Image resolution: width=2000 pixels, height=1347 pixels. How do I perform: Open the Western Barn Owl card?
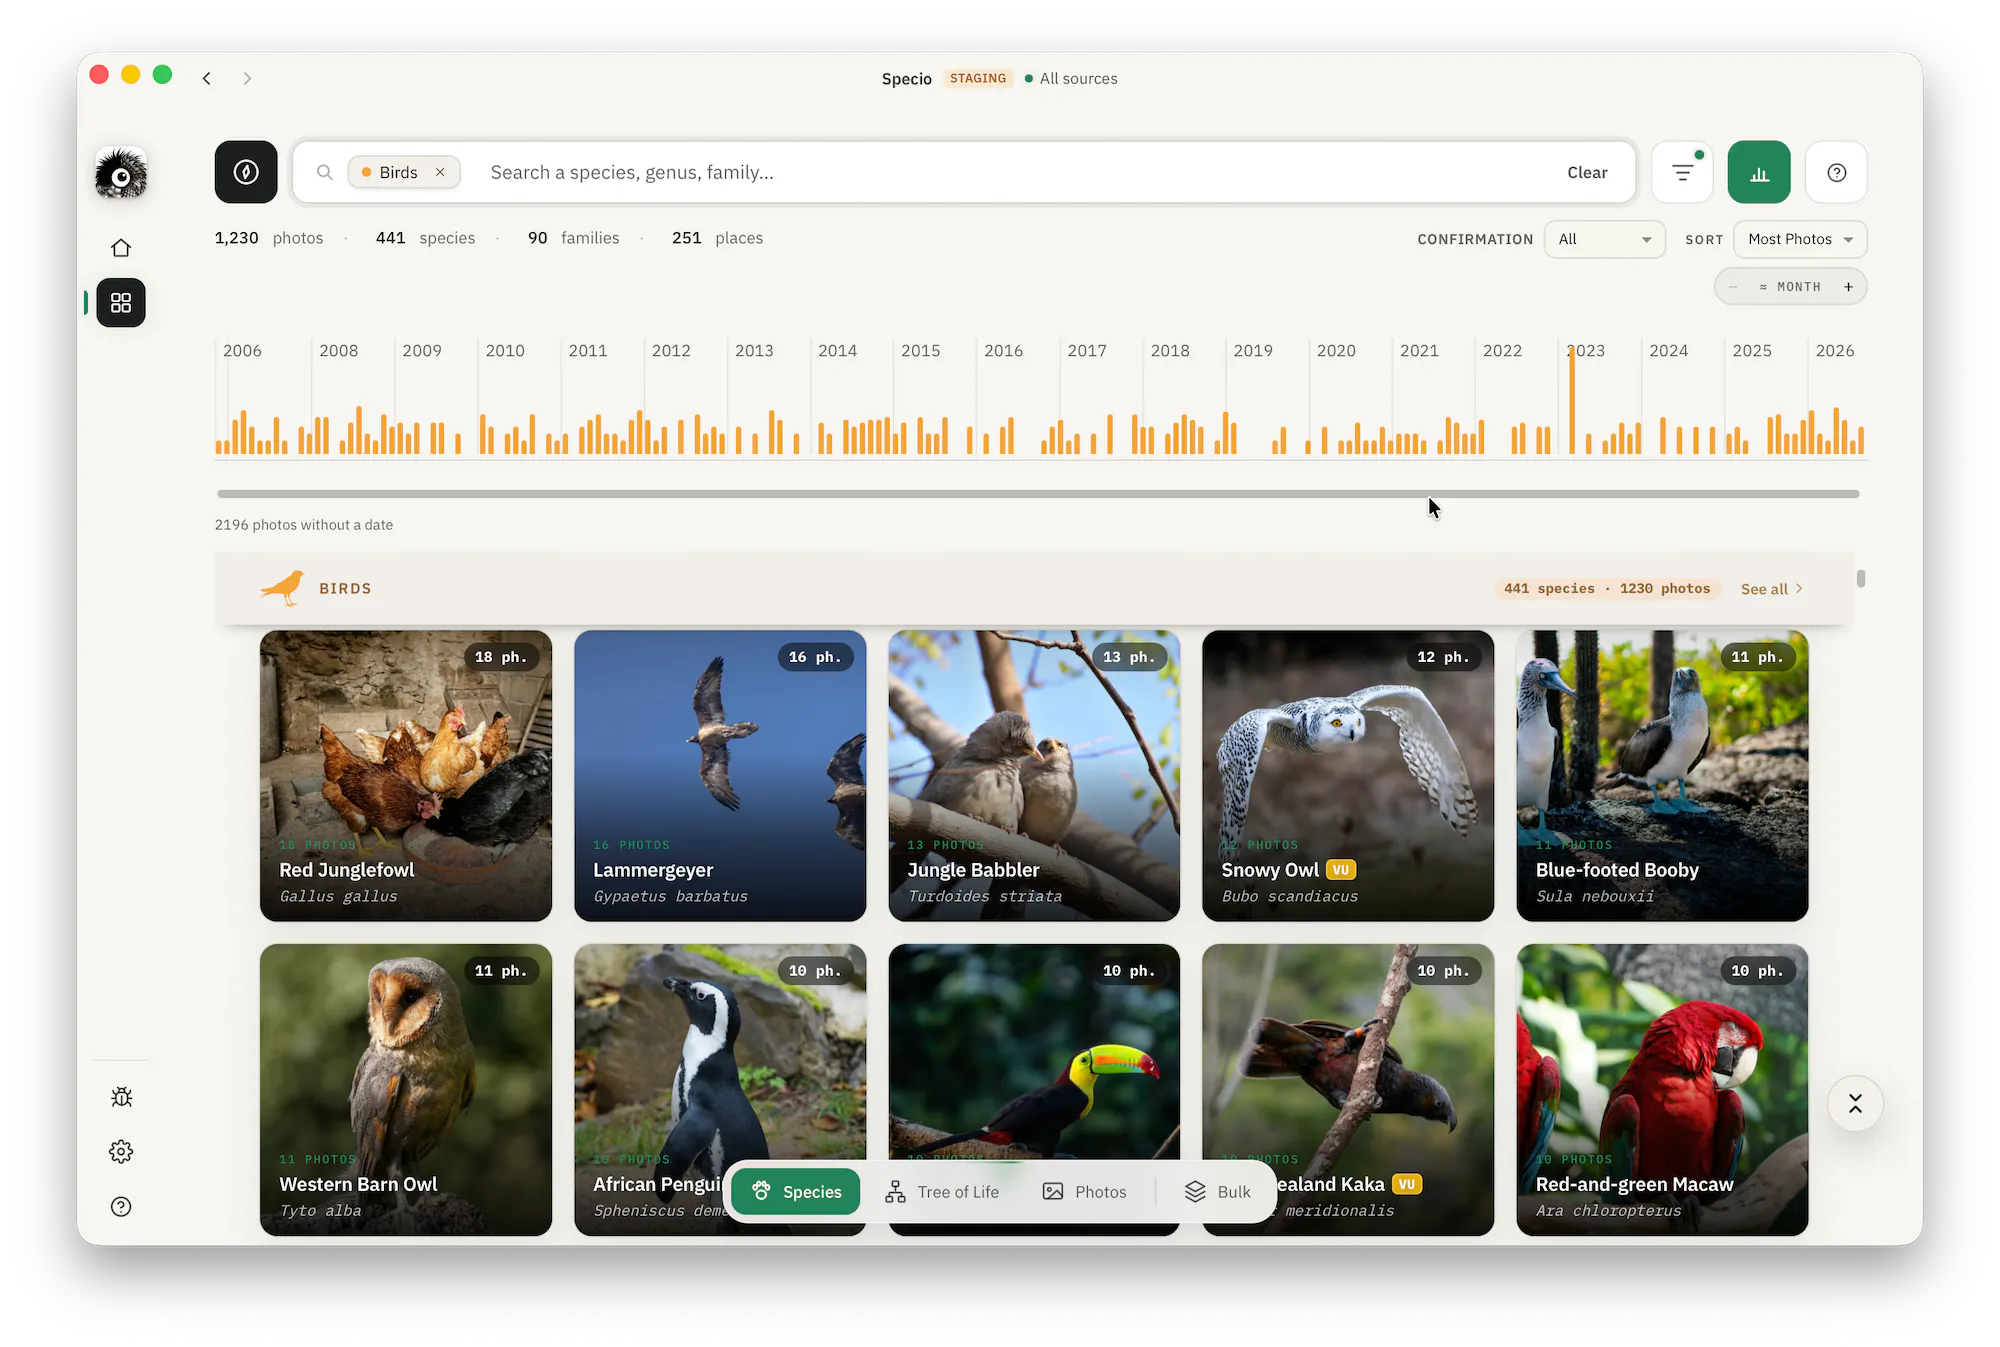[406, 1090]
